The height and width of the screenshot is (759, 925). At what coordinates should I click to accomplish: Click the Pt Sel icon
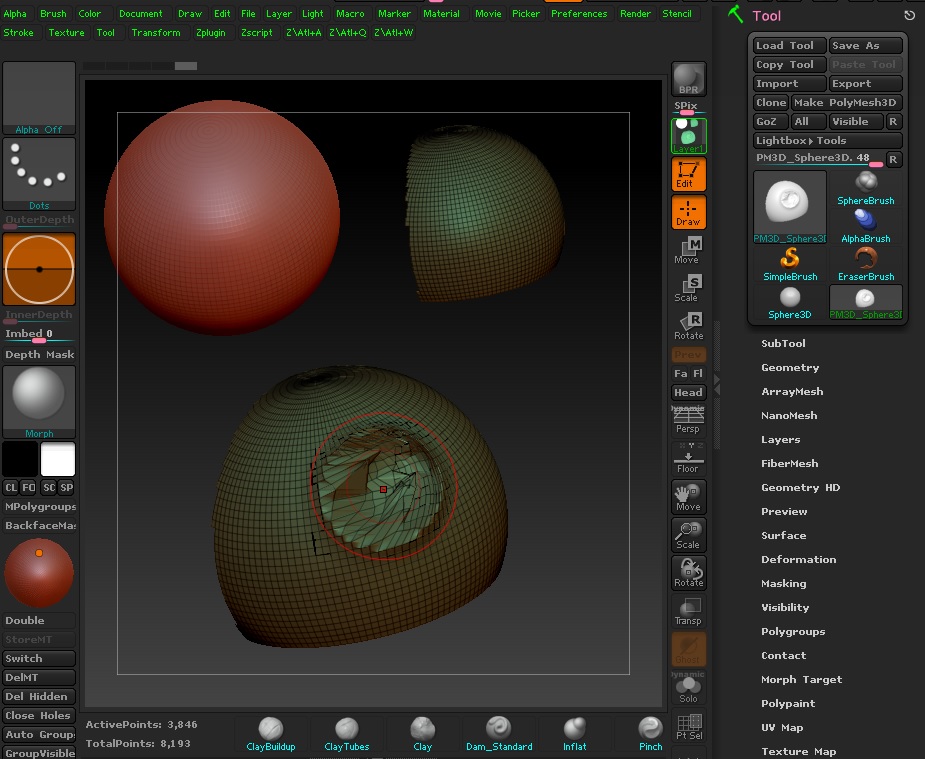(x=688, y=727)
